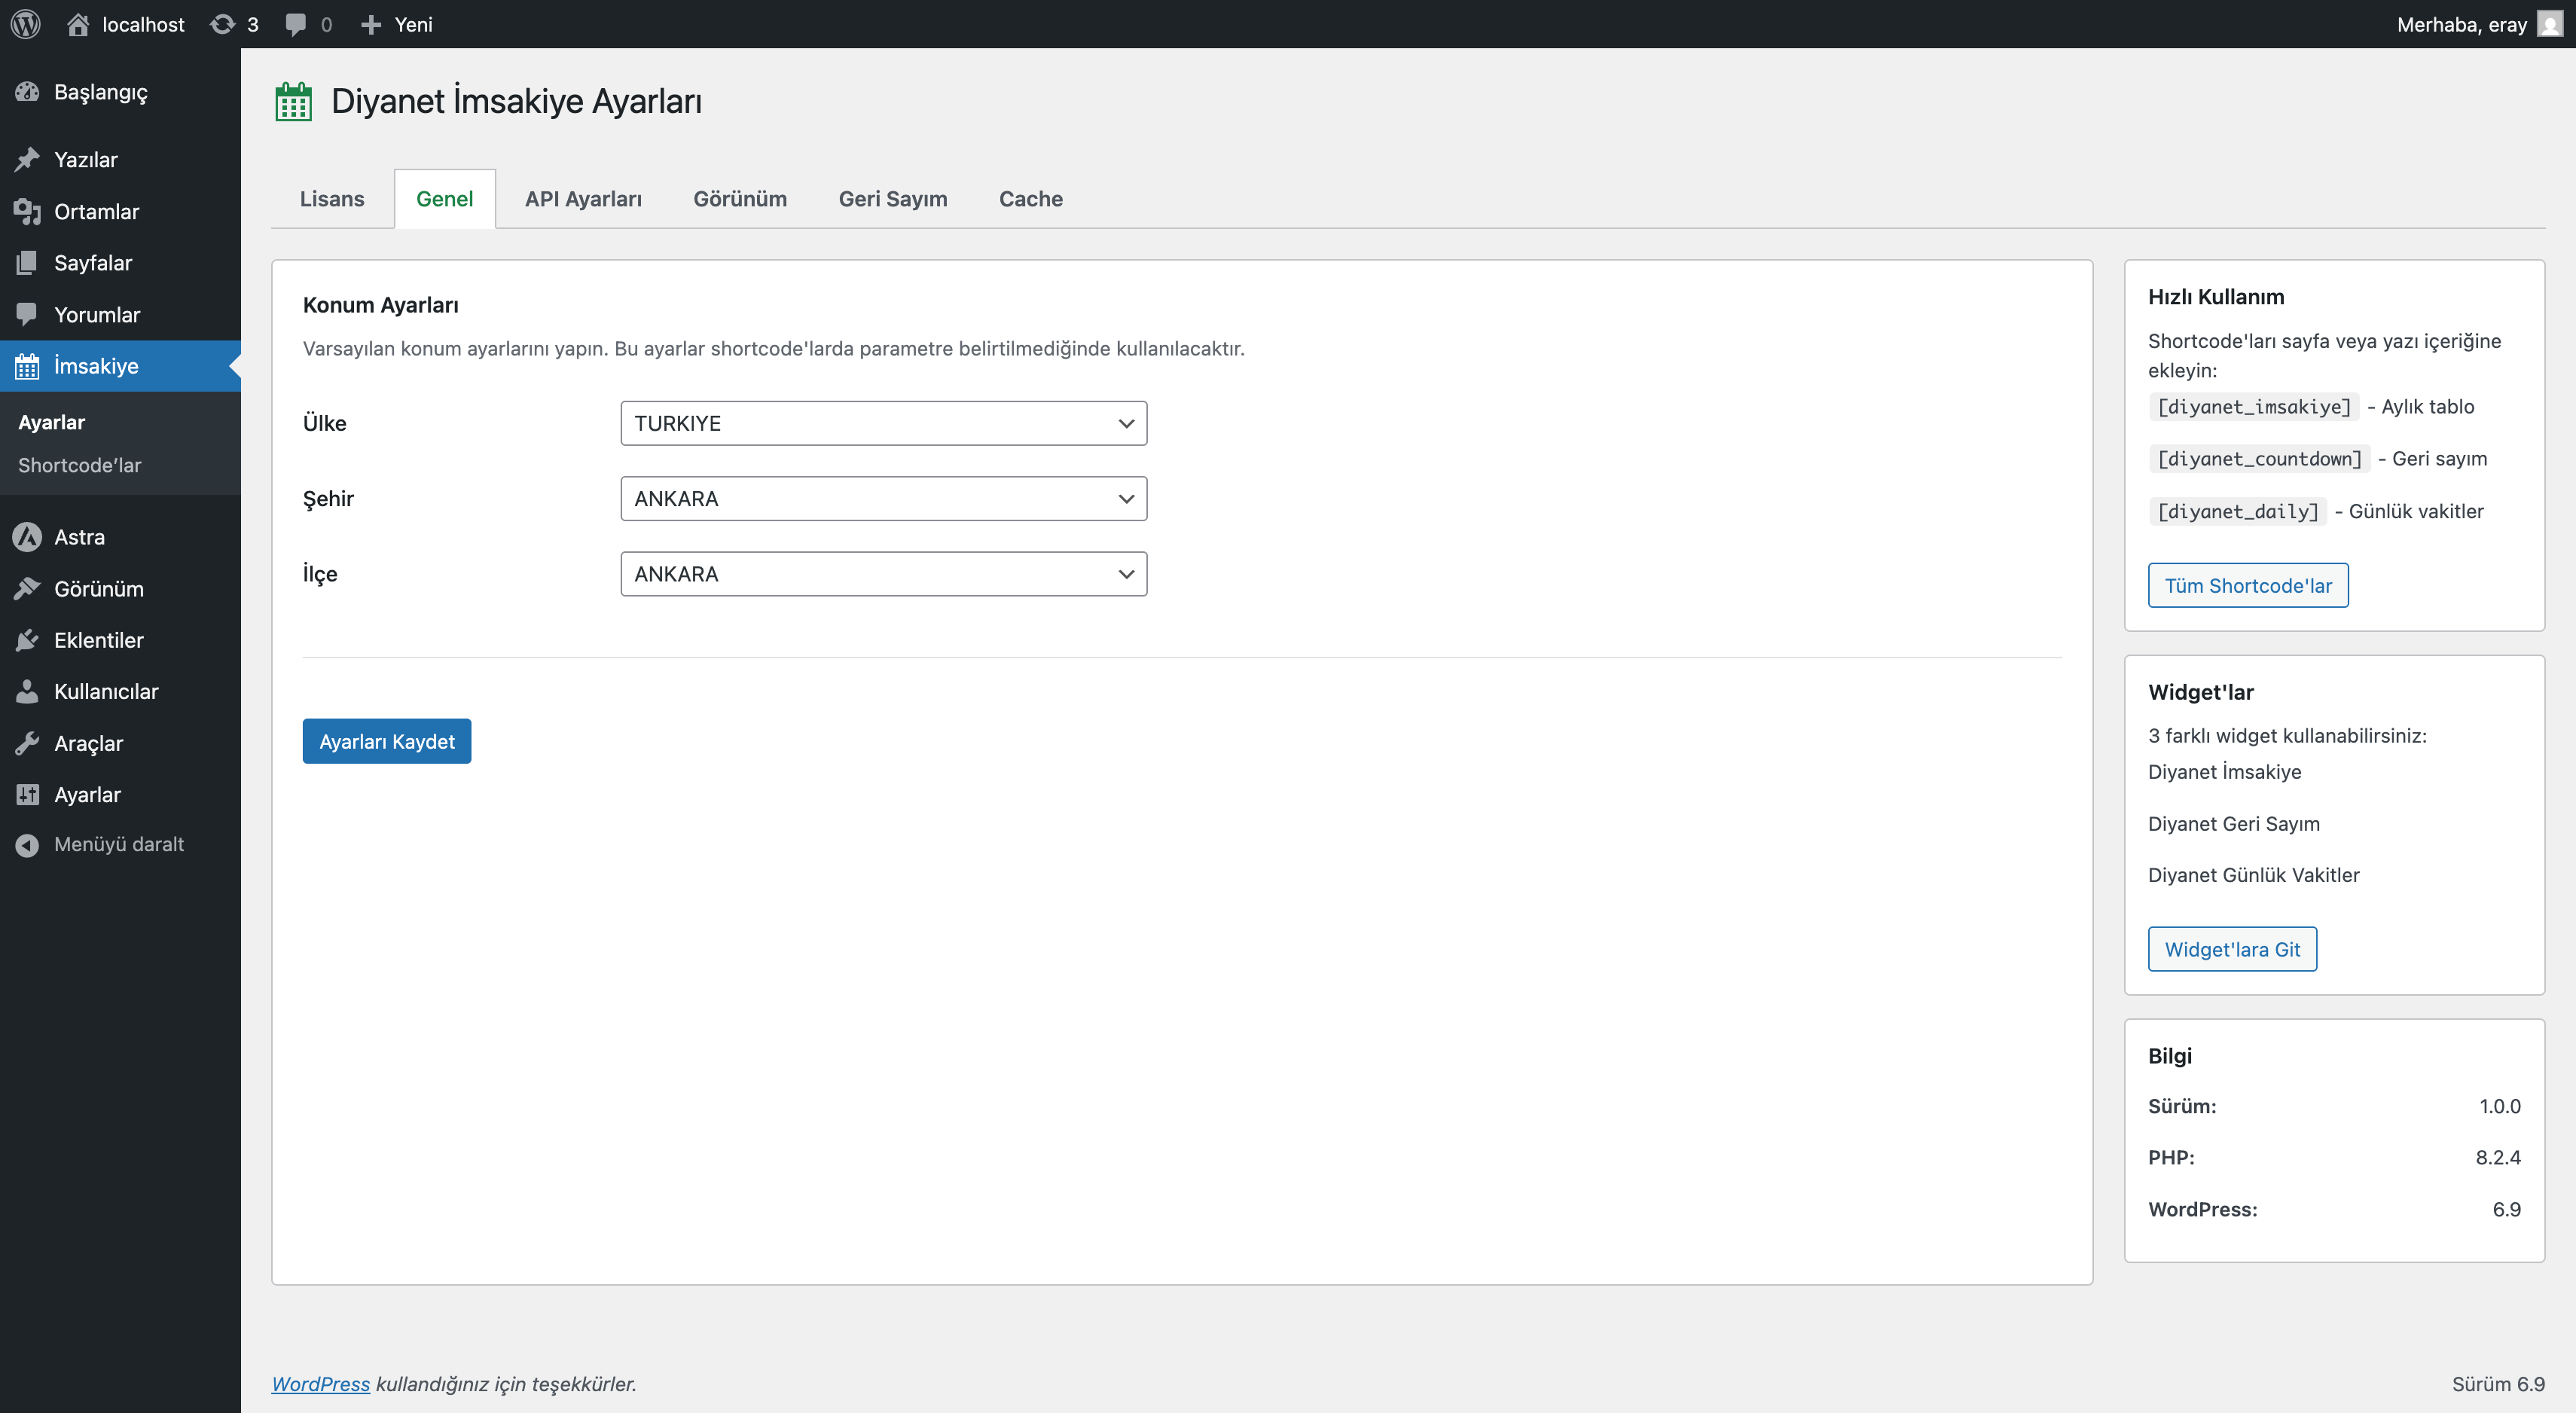Screen dimensions: 2576x1413
Task: Click the Eklentiler plugin icon
Action: (27, 640)
